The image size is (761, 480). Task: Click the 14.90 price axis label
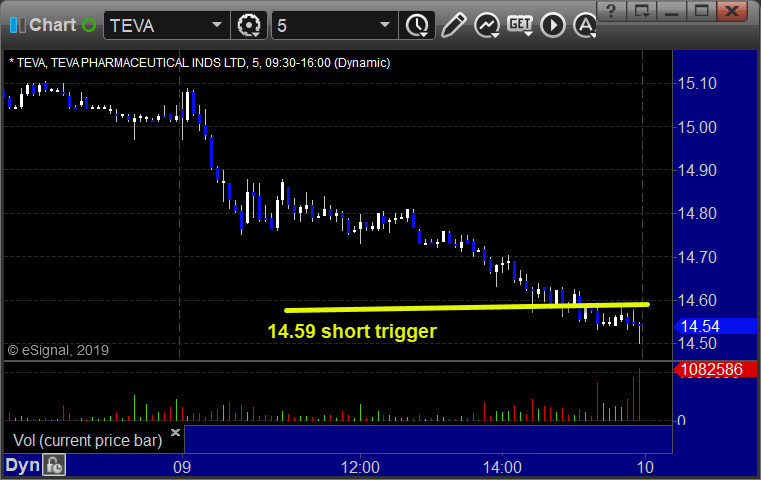(x=697, y=170)
